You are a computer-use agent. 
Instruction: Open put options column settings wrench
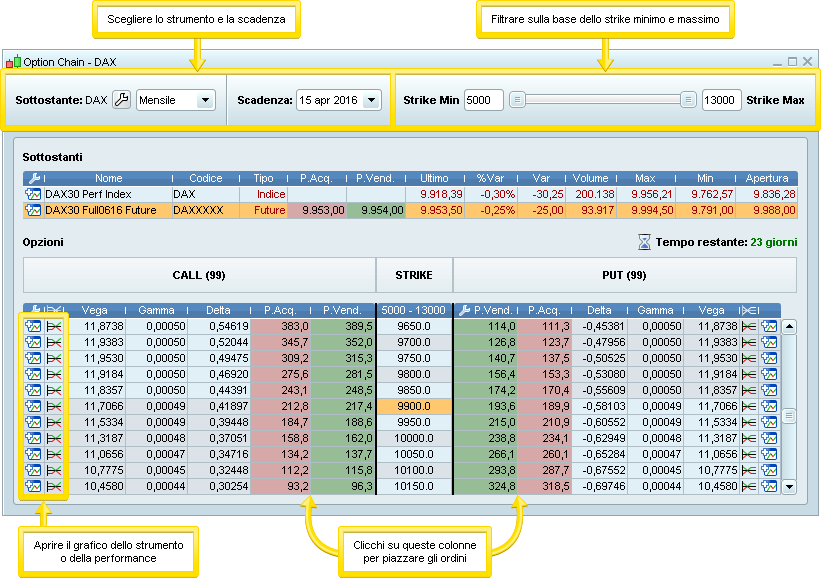(x=464, y=310)
